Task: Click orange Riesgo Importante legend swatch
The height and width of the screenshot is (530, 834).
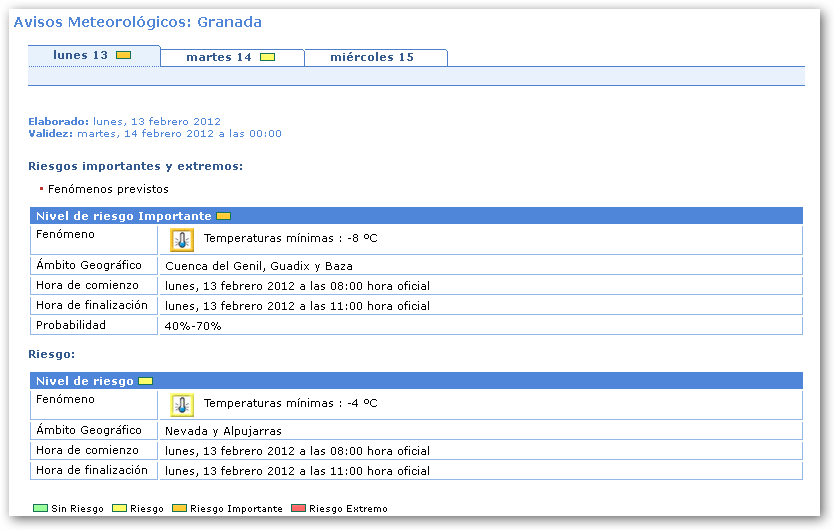Action: pos(179,509)
